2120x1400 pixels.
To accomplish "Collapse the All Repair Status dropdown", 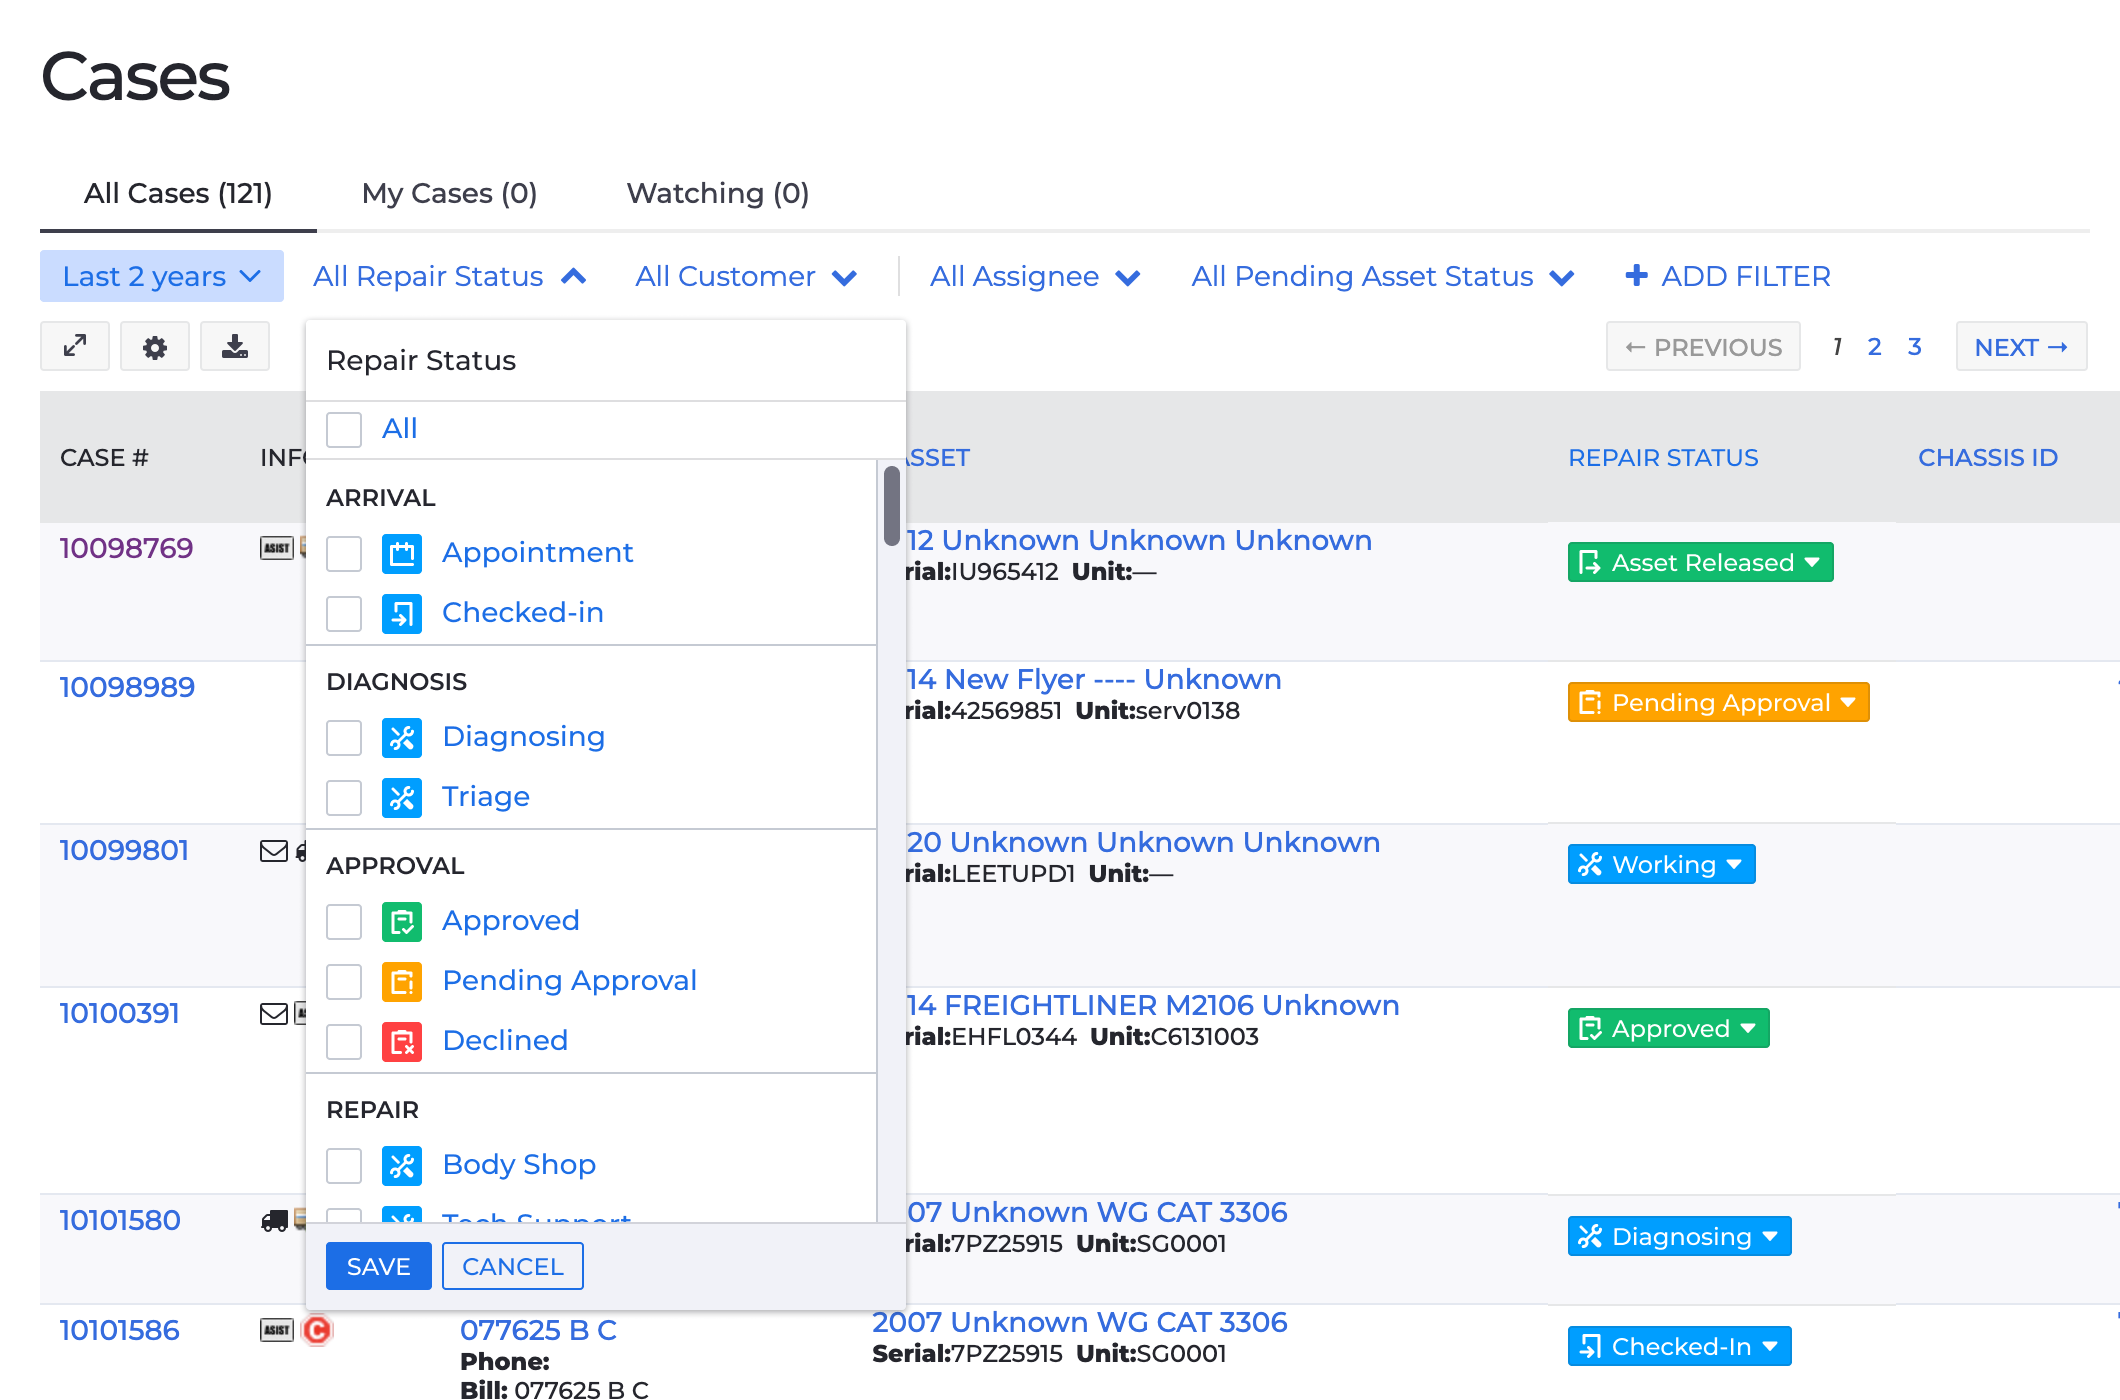I will point(449,276).
